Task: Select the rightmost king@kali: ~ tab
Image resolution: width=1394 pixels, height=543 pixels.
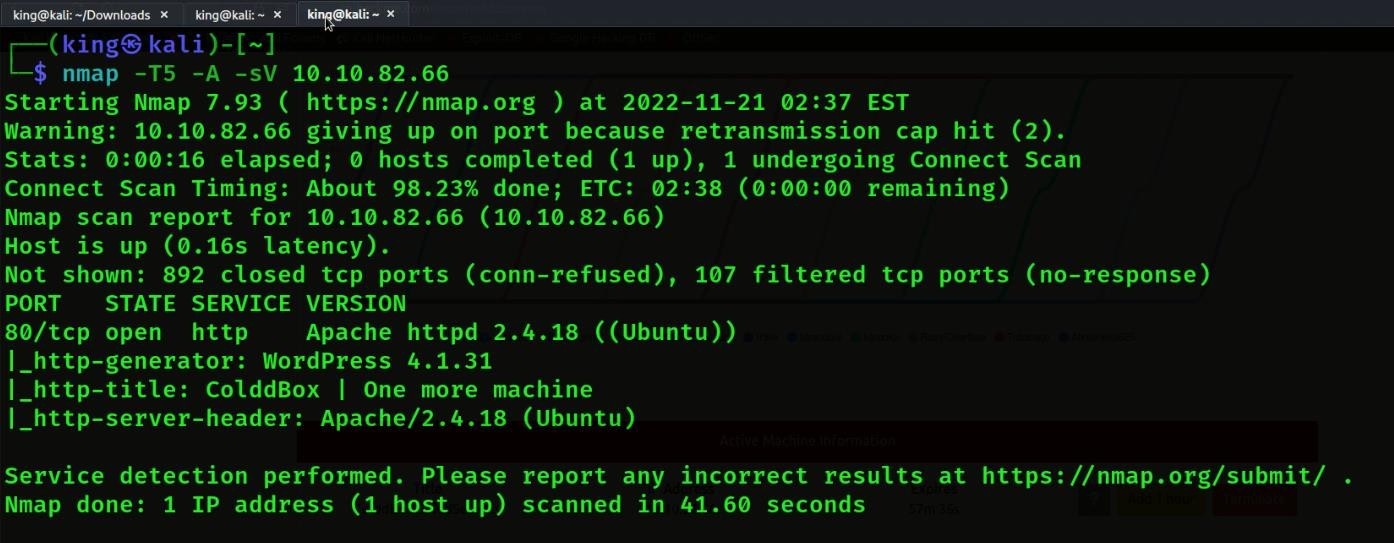Action: pyautogui.click(x=342, y=15)
